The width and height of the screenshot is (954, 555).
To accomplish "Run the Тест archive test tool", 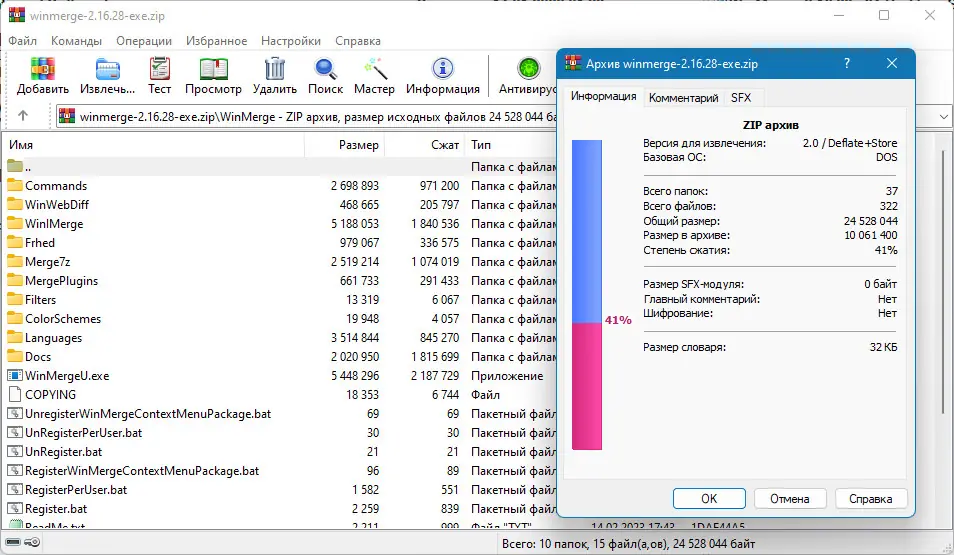I will click(159, 76).
